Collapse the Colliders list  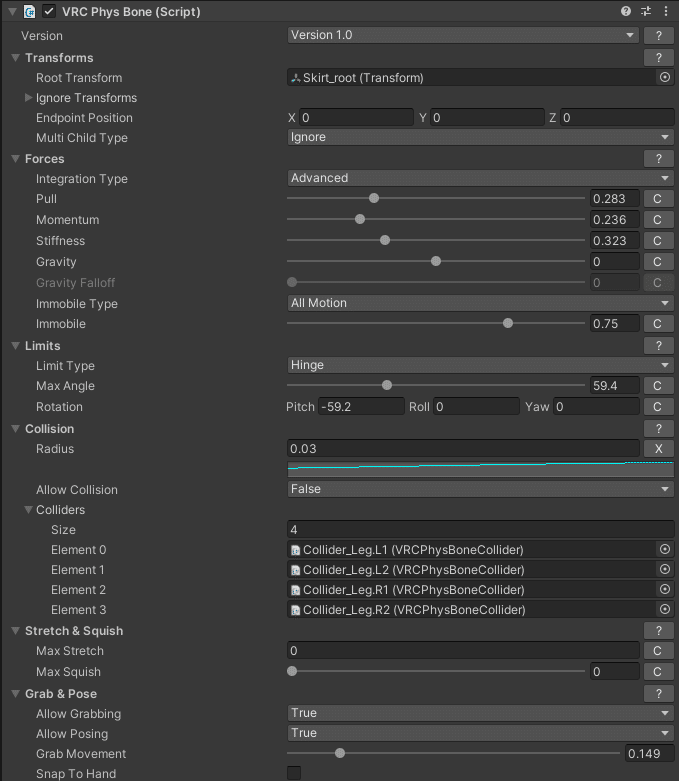tap(29, 510)
